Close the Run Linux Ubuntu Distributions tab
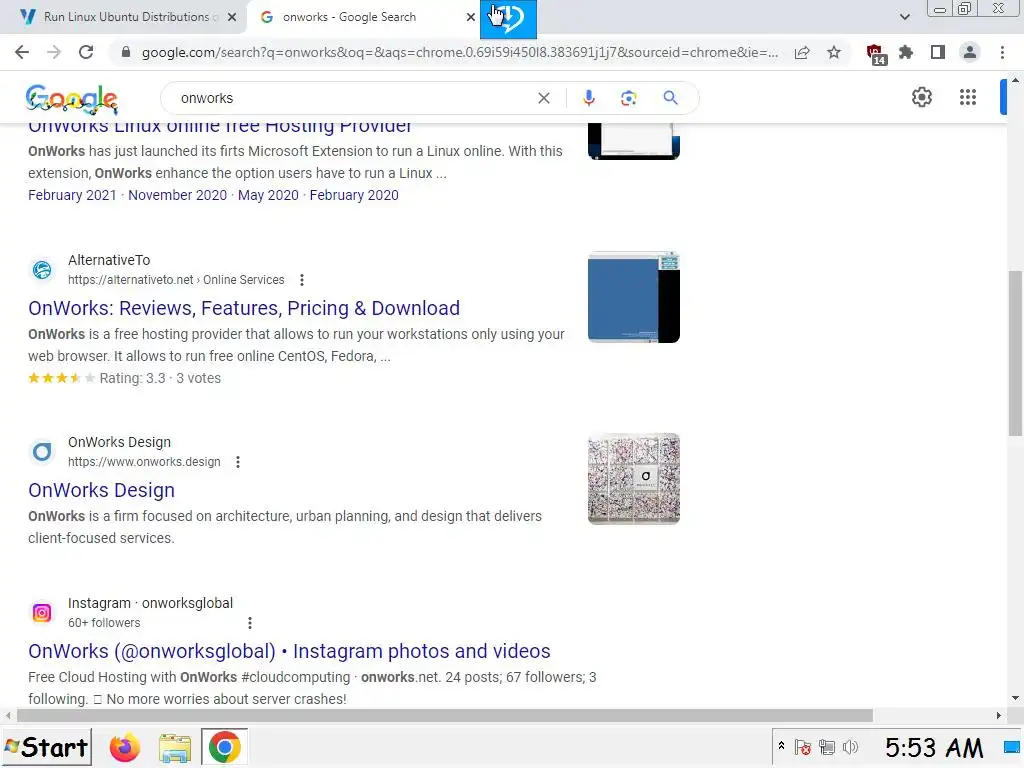This screenshot has width=1024, height=768. 232,17
